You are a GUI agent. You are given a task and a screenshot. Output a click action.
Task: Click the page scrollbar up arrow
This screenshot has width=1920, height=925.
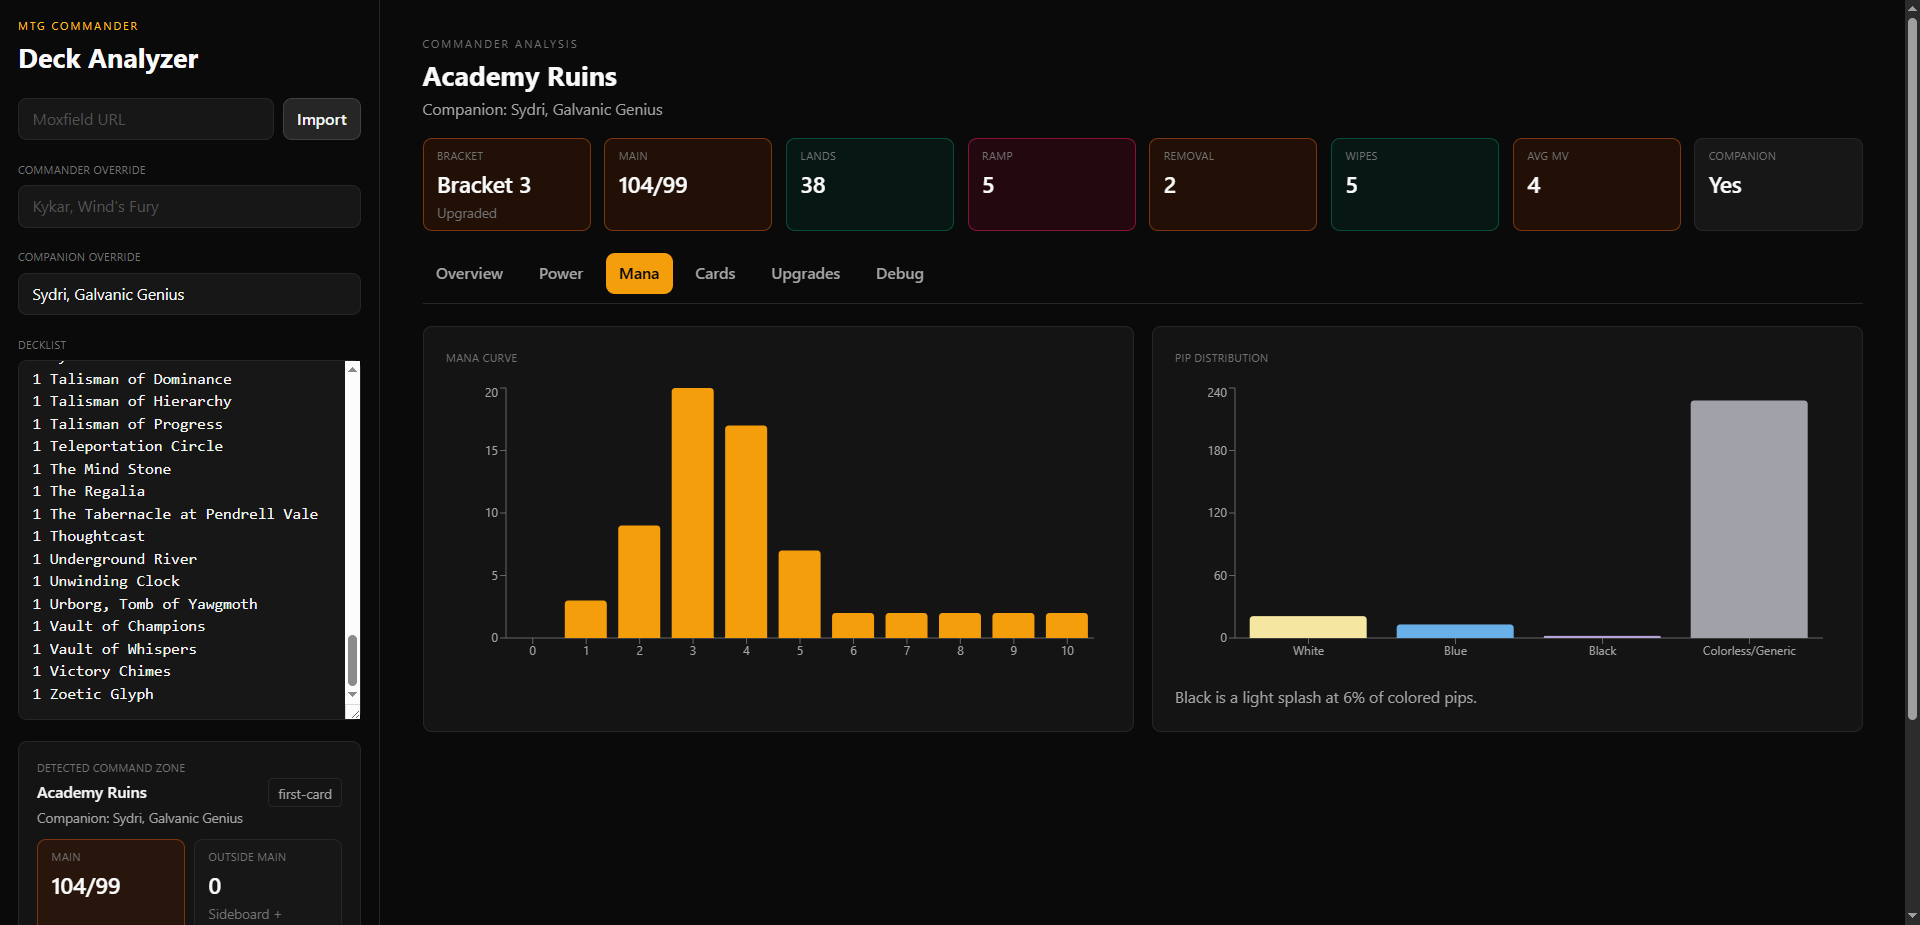click(1912, 8)
